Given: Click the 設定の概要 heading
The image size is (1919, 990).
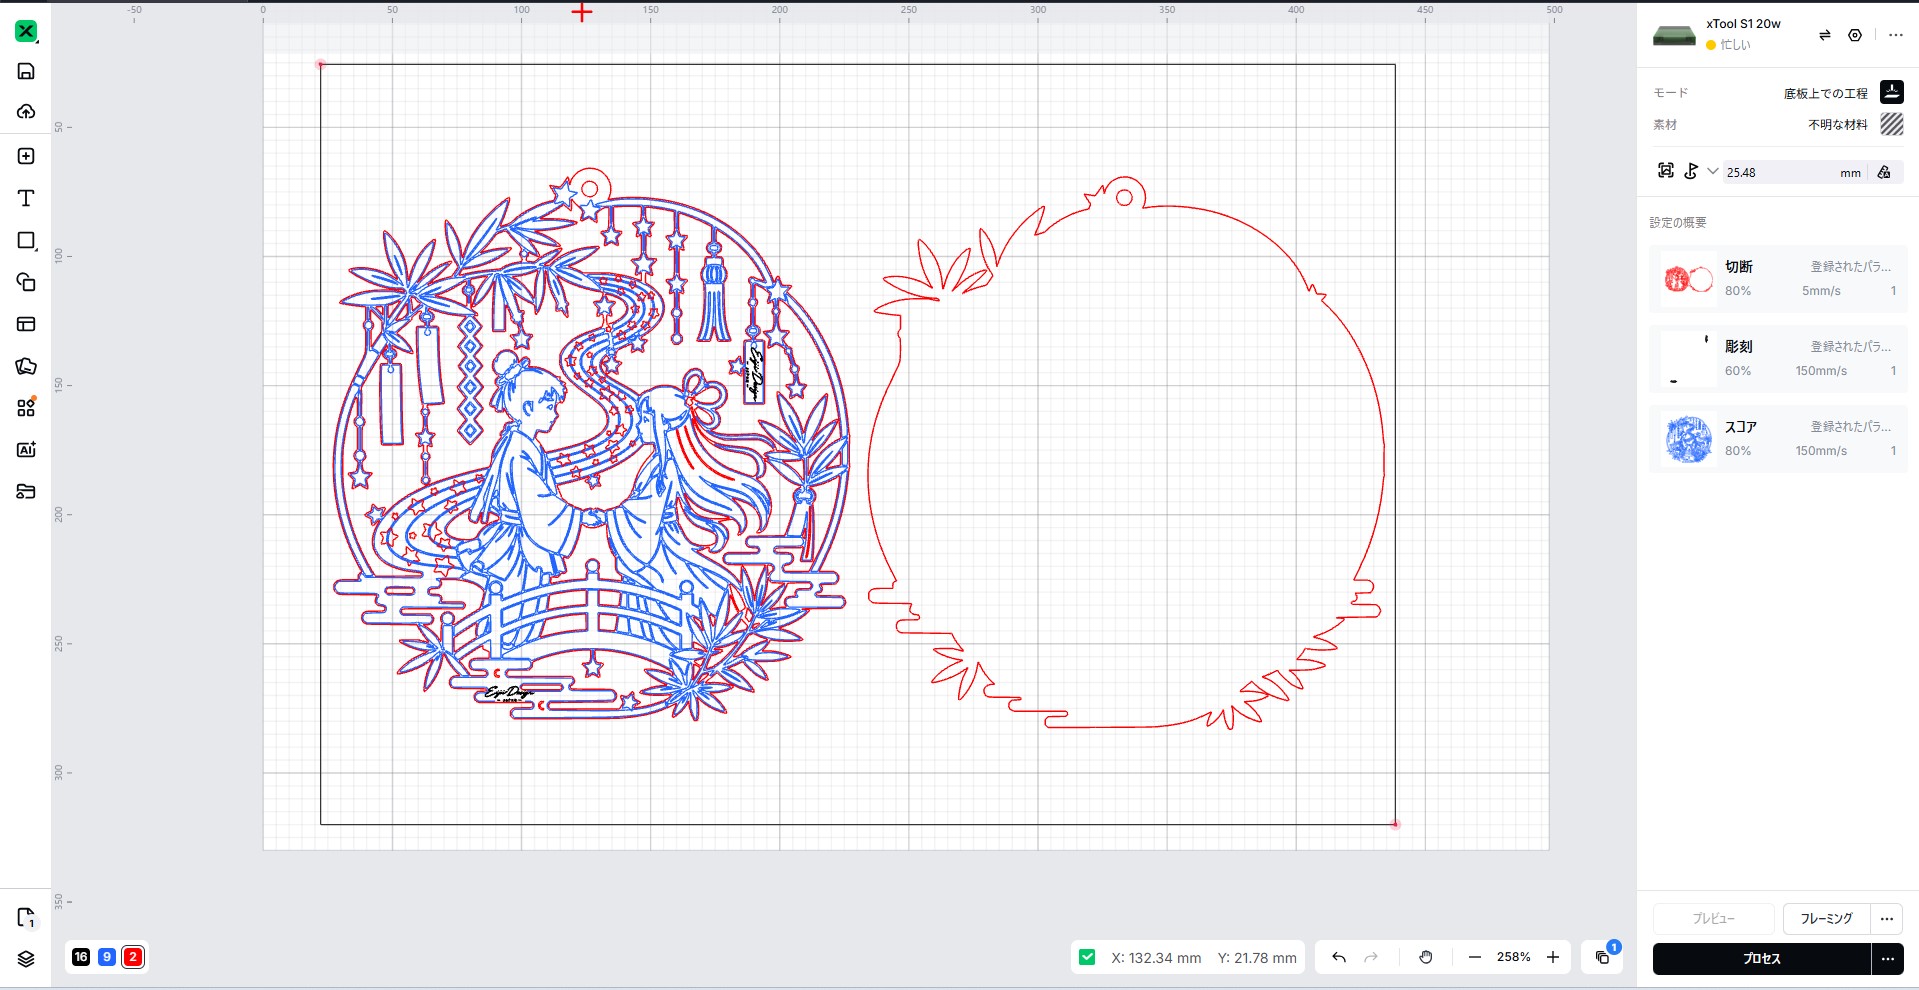Looking at the screenshot, I should point(1678,222).
